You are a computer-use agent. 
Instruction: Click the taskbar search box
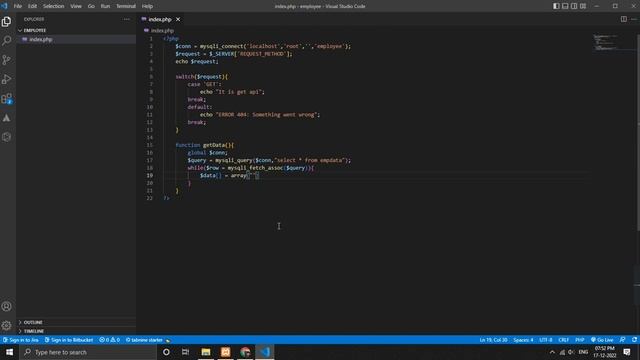point(88,352)
